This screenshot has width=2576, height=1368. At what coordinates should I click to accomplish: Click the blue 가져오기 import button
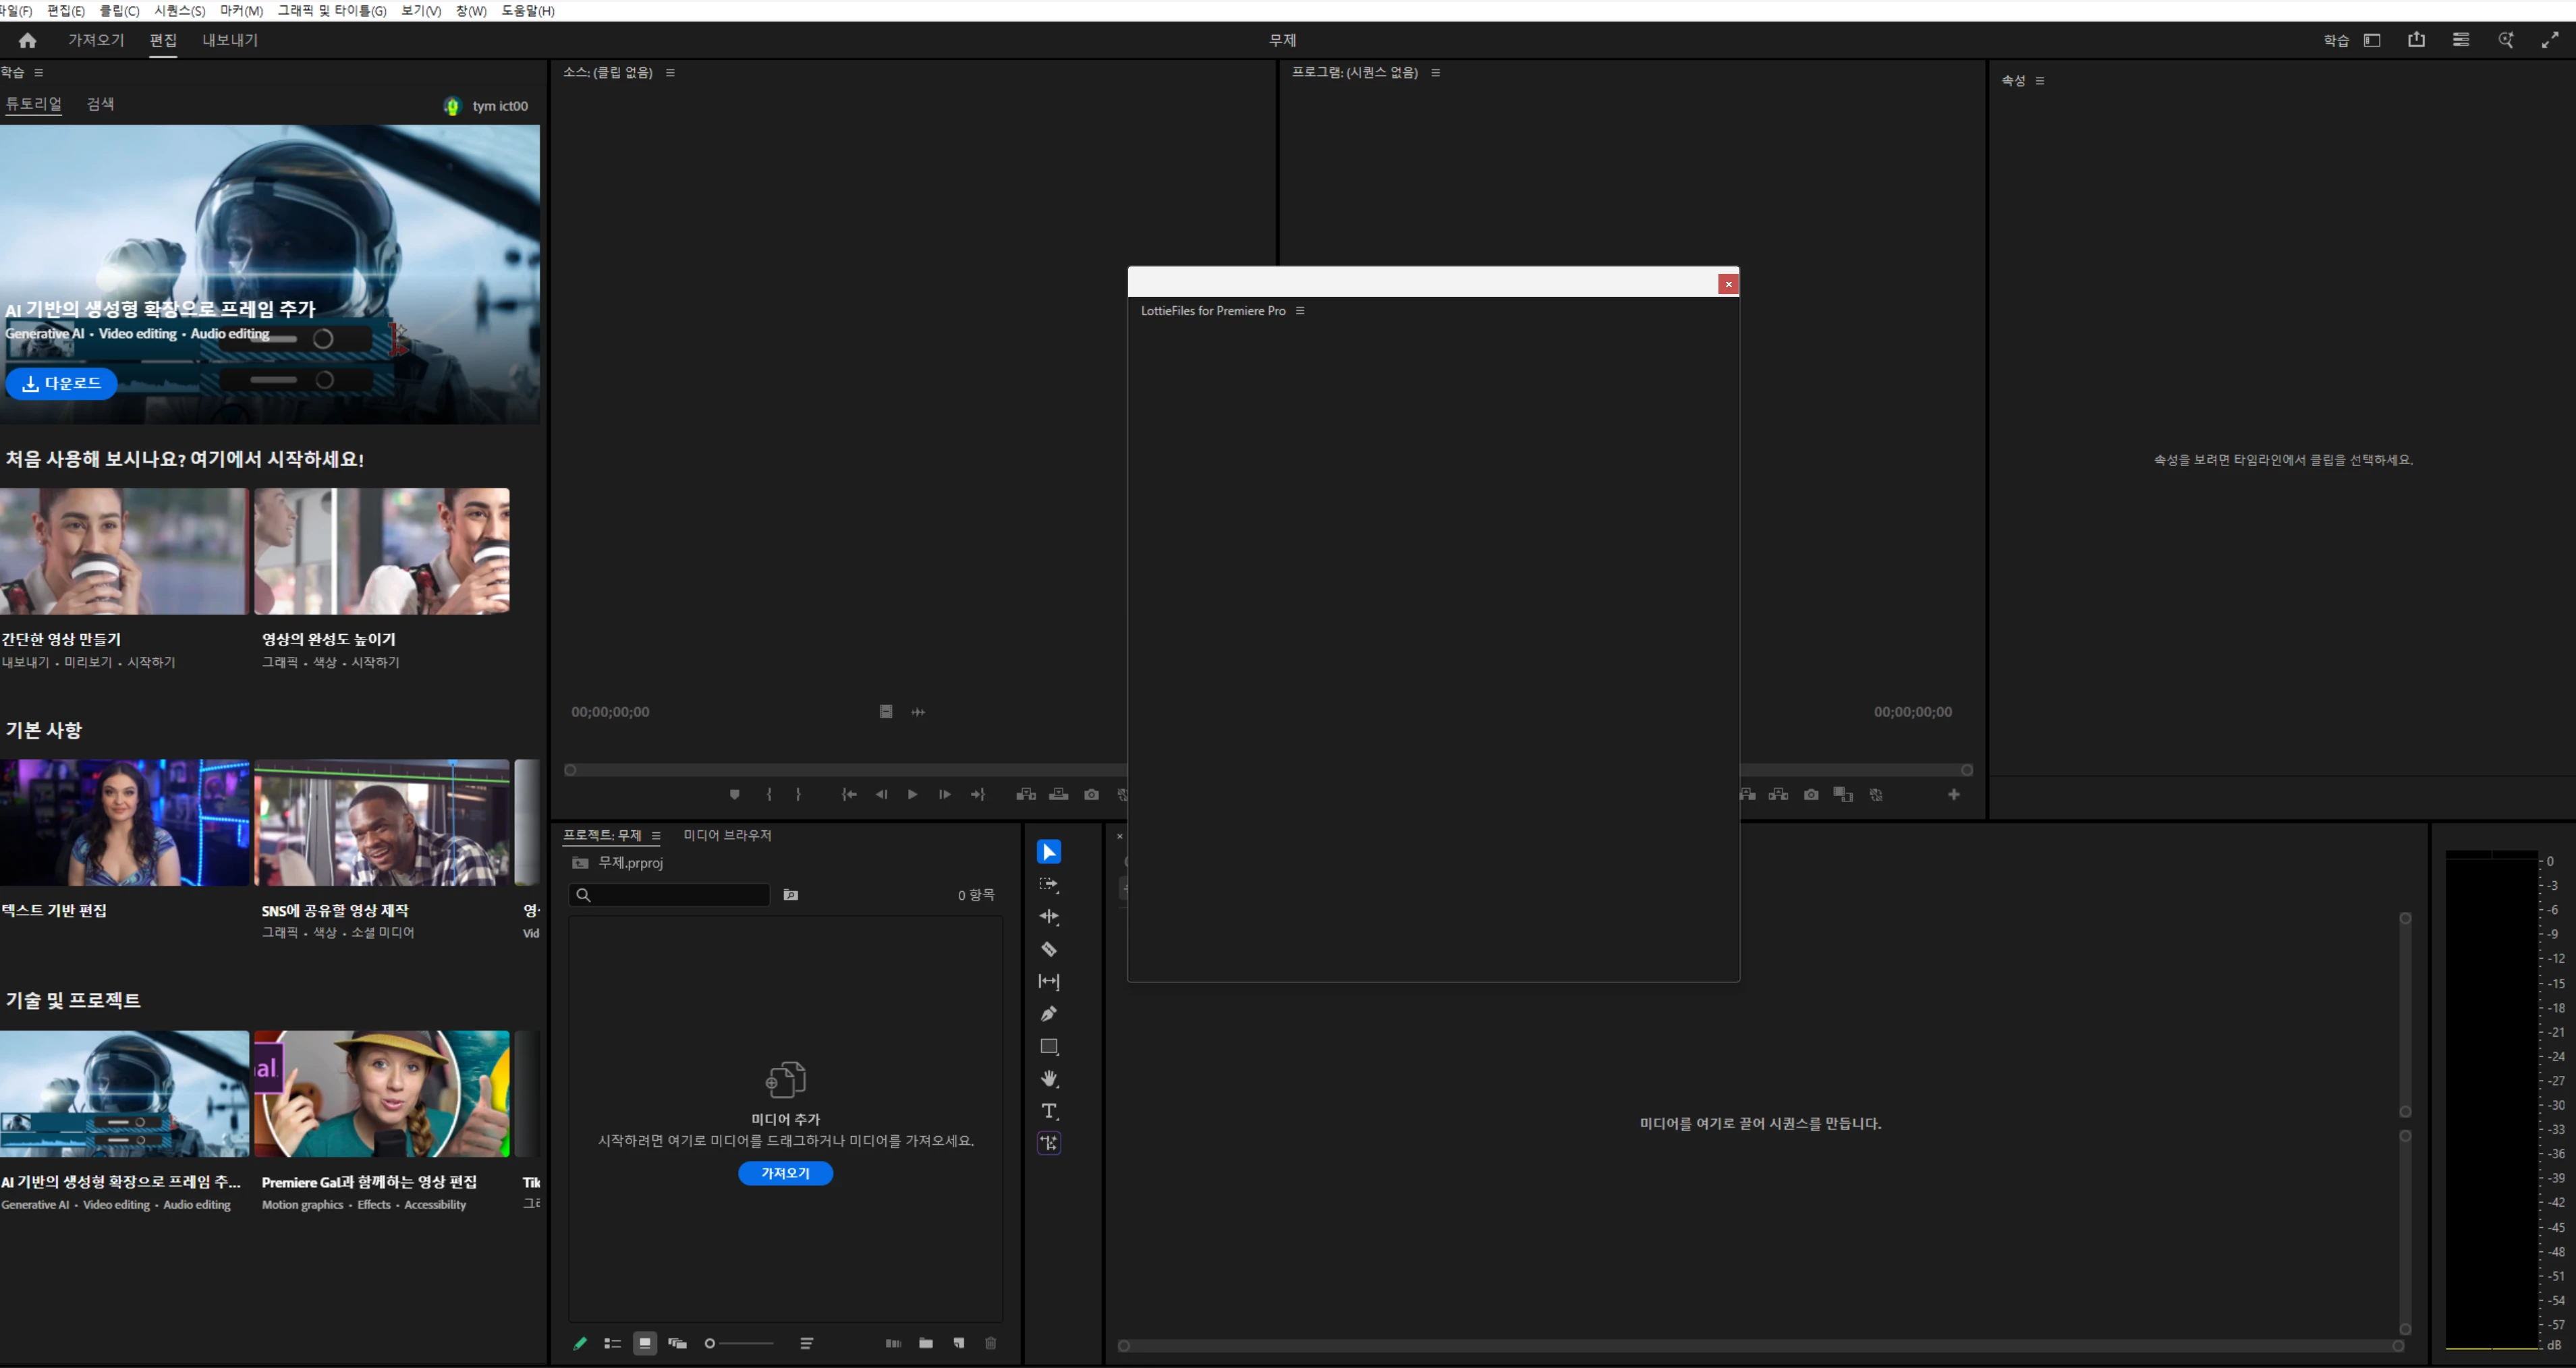click(785, 1174)
